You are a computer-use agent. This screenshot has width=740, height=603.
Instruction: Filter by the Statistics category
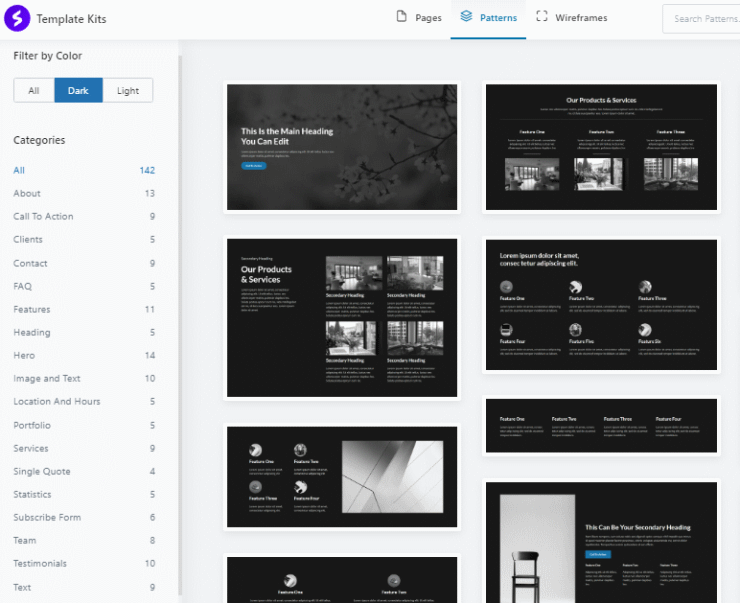[84, 495]
